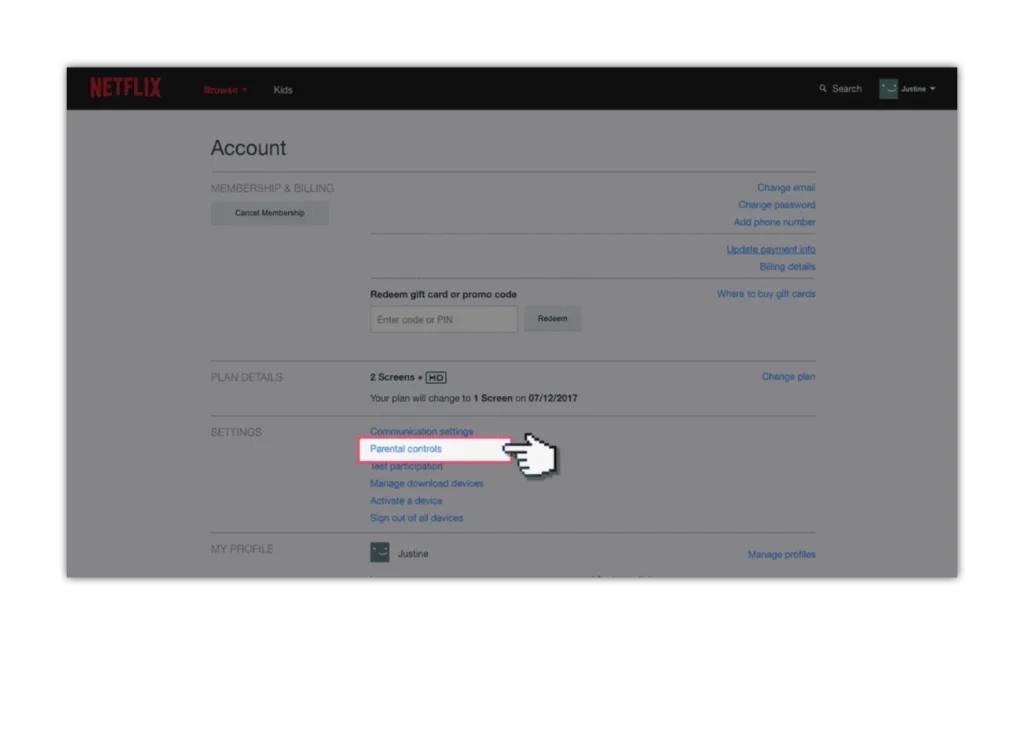Click the '2 Screens +' plan text

point(396,377)
